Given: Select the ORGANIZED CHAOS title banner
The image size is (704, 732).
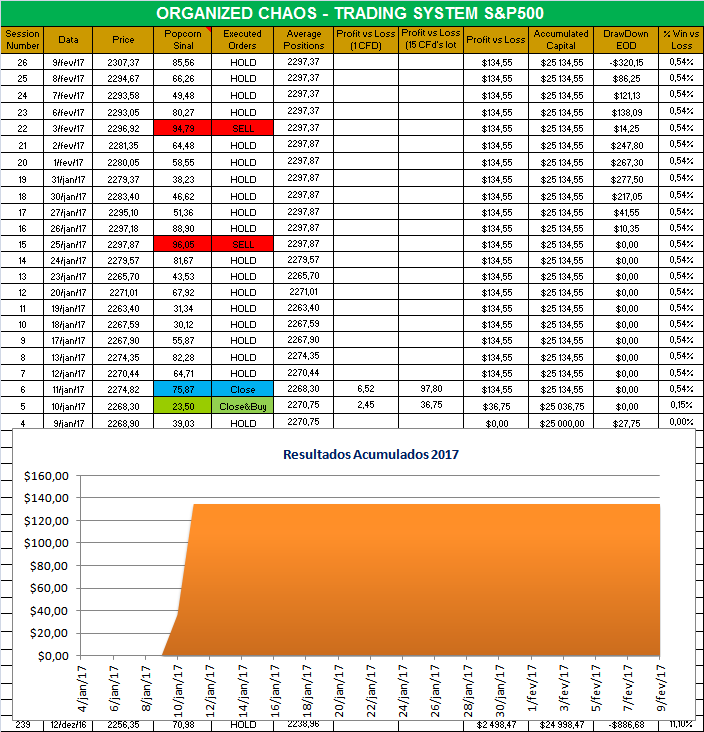Looking at the screenshot, I should tap(352, 13).
